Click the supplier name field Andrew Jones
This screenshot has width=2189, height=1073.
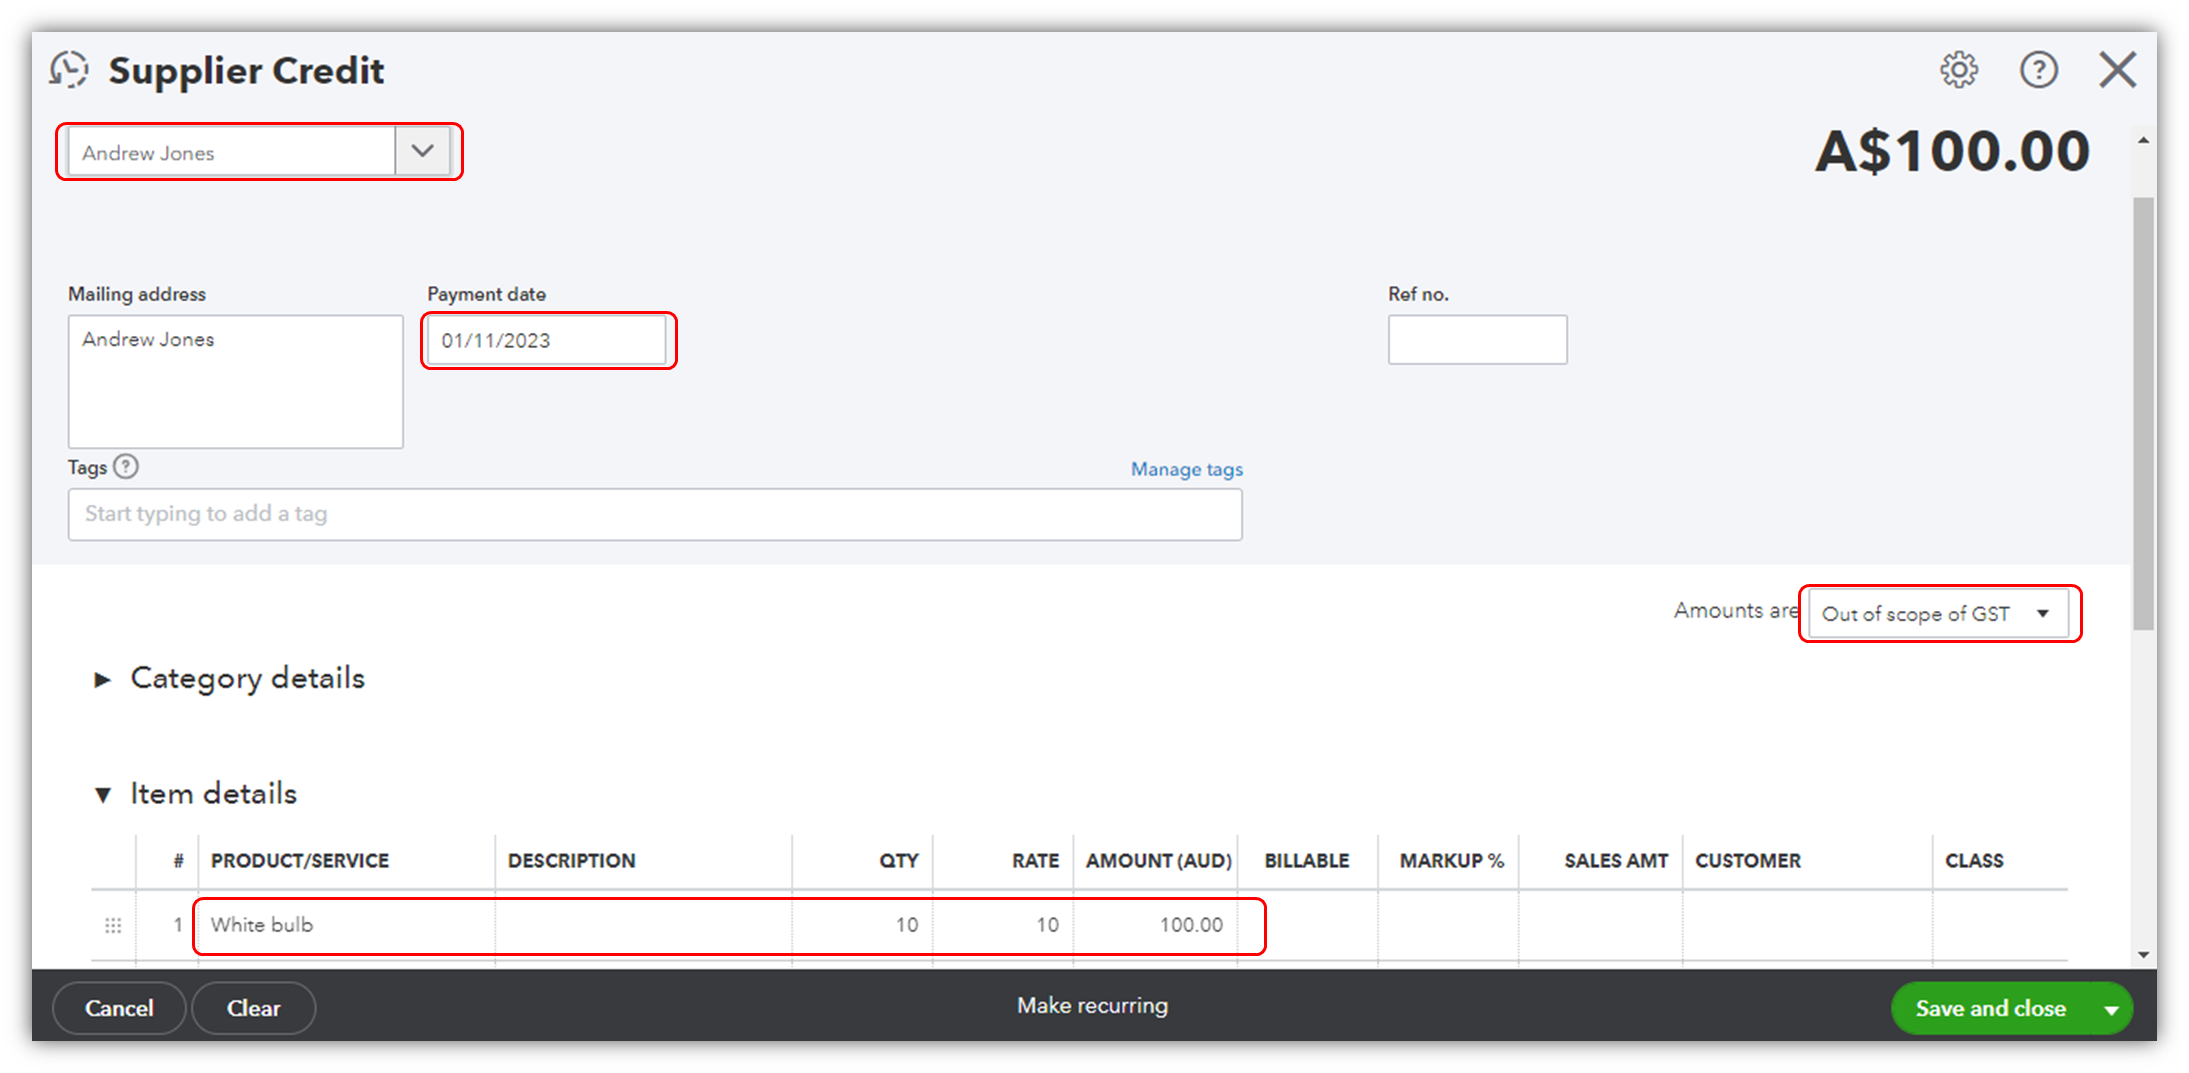pos(232,152)
